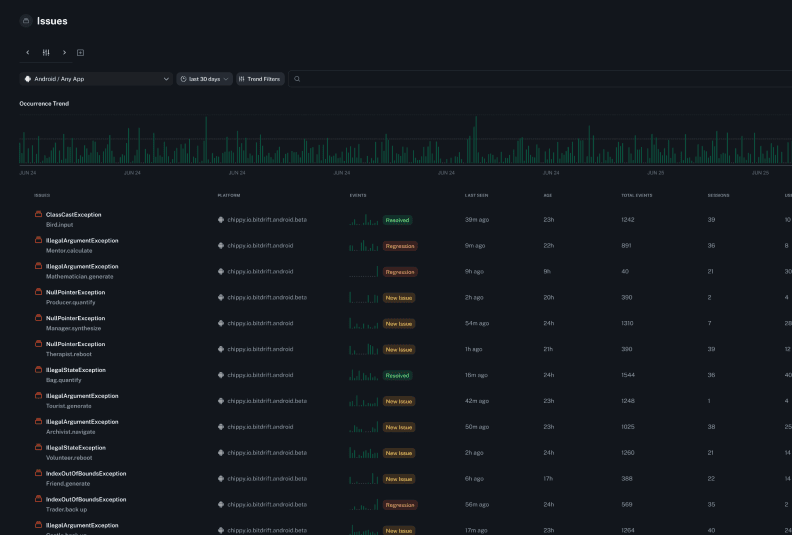The width and height of the screenshot is (792, 535).
Task: Focus the issues search input field
Action: pos(540,79)
